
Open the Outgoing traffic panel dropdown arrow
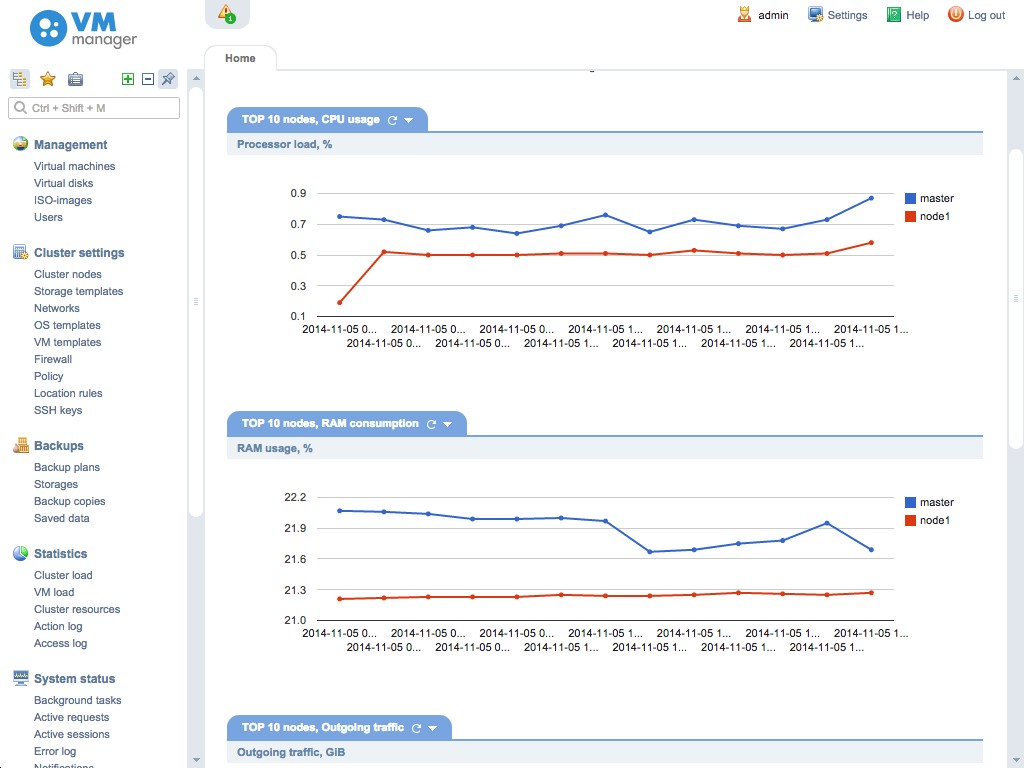coord(433,728)
